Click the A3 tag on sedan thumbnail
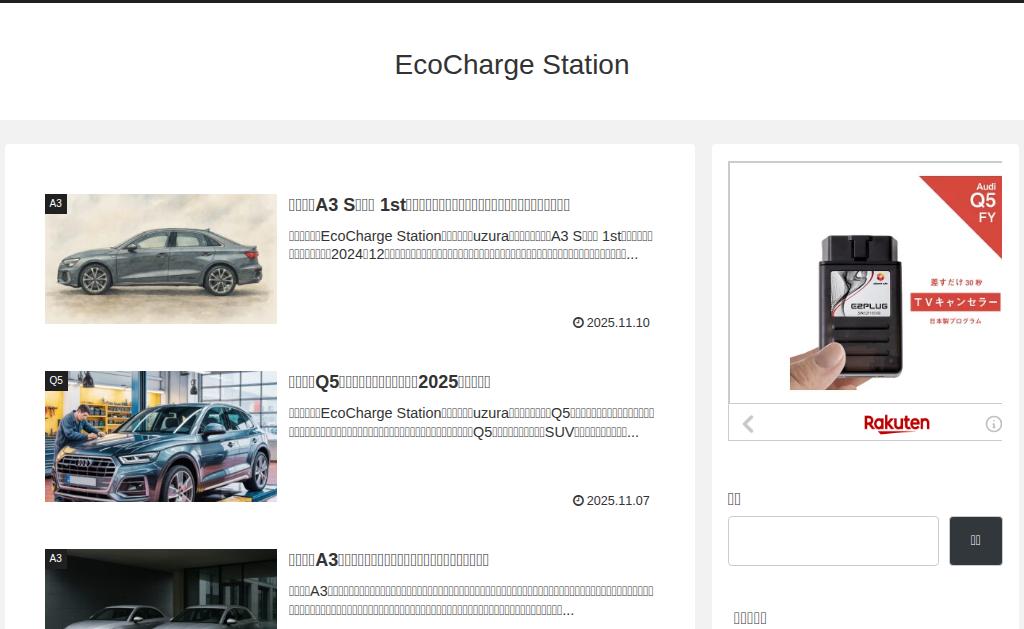 point(56,203)
